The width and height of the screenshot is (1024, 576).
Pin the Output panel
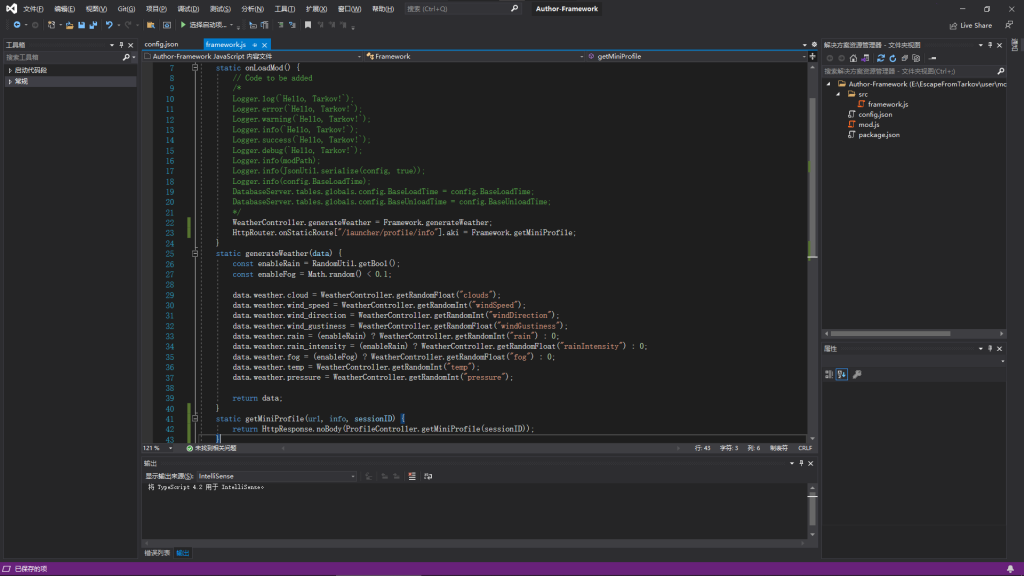pos(801,463)
